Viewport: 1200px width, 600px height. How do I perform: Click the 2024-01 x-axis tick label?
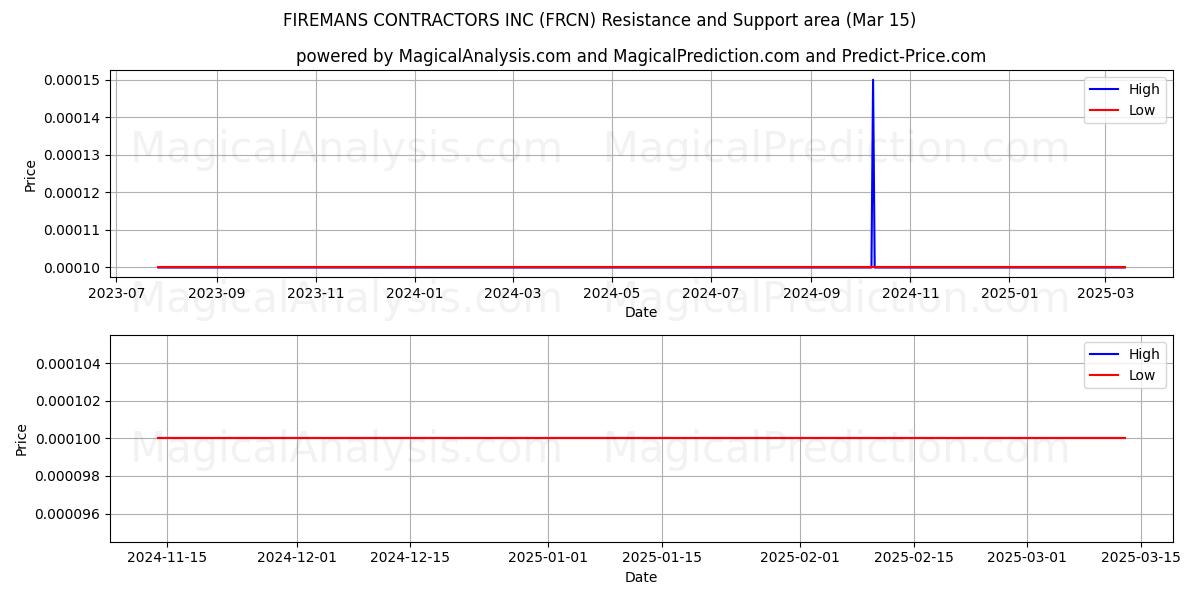pyautogui.click(x=414, y=293)
